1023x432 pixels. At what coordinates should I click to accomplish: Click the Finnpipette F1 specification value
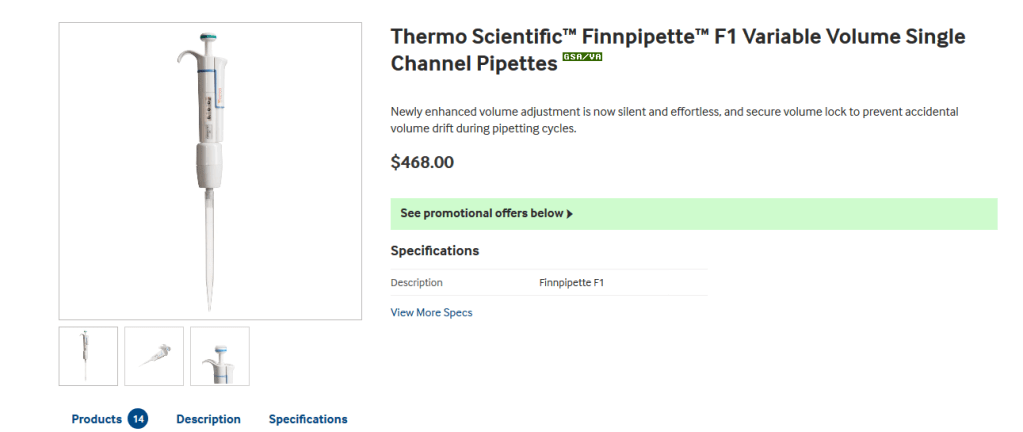pyautogui.click(x=571, y=283)
